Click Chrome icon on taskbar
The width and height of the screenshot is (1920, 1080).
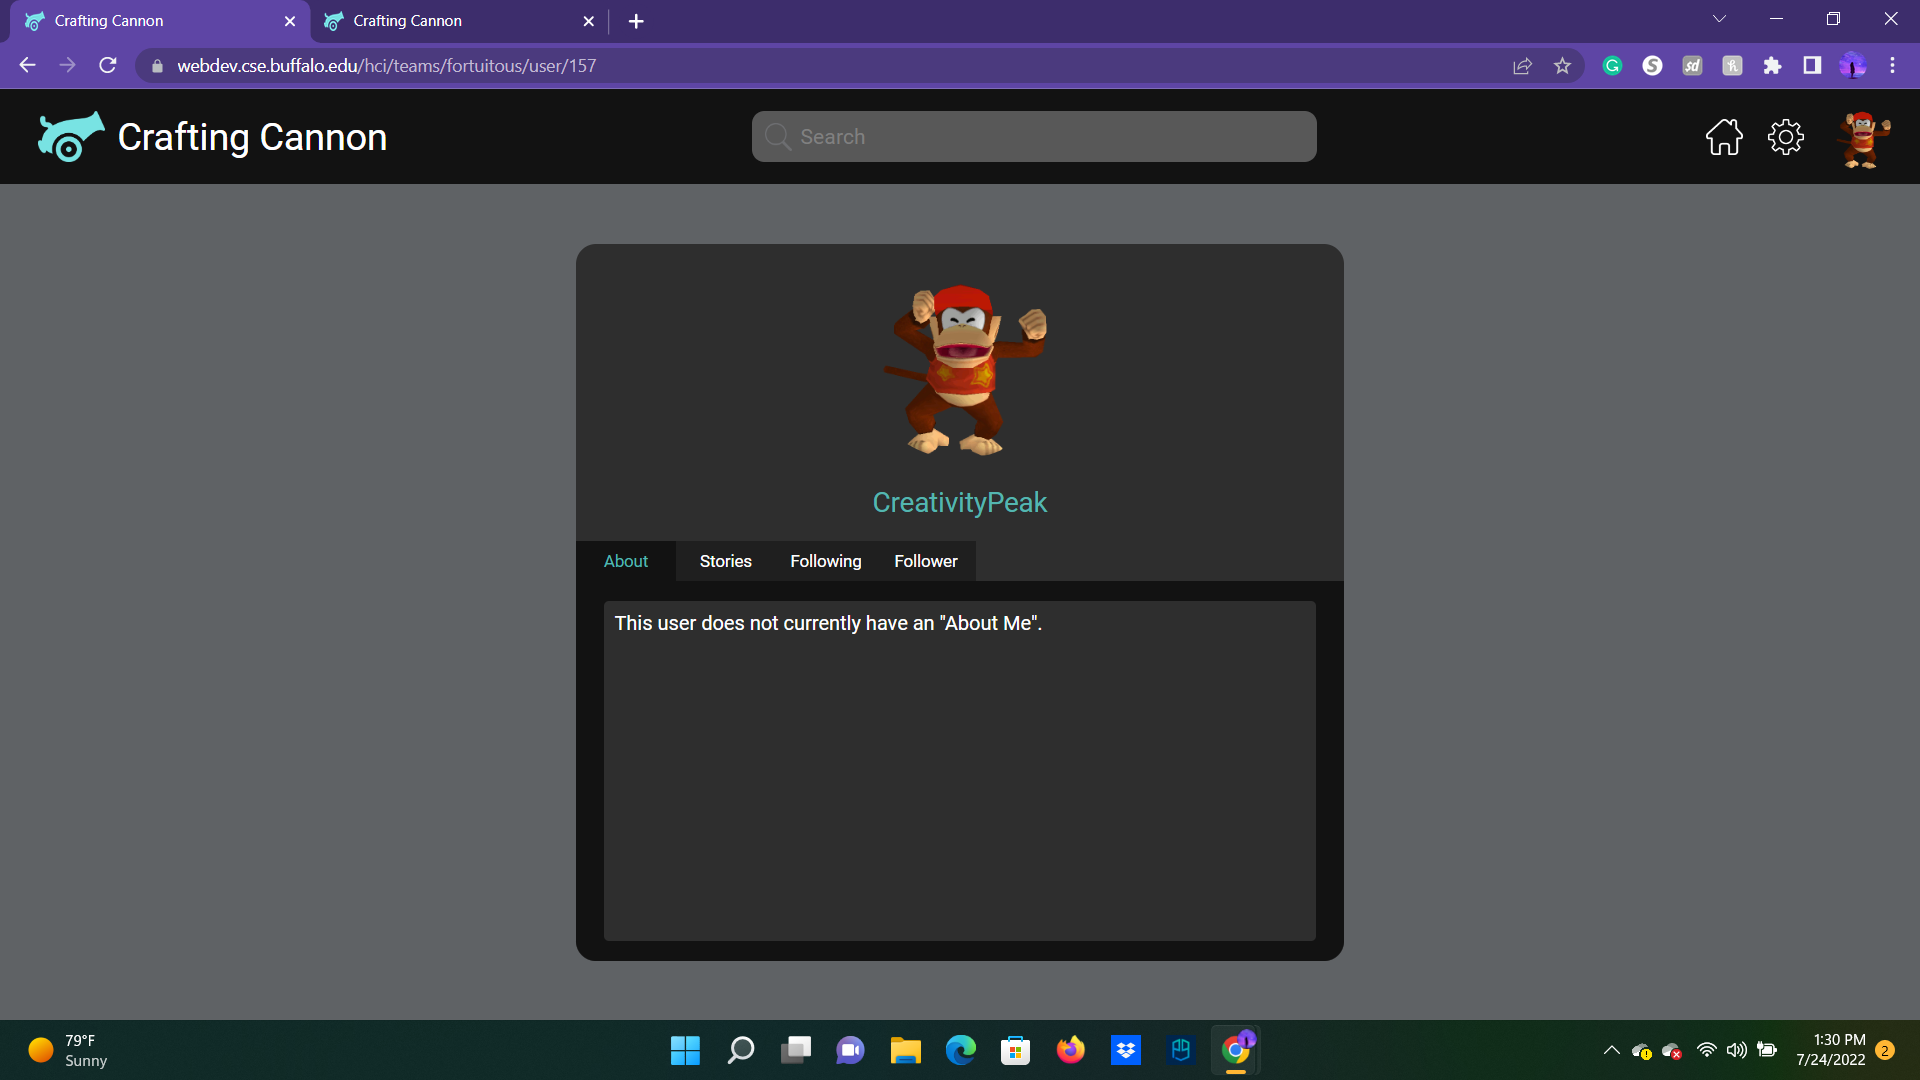tap(1236, 1050)
